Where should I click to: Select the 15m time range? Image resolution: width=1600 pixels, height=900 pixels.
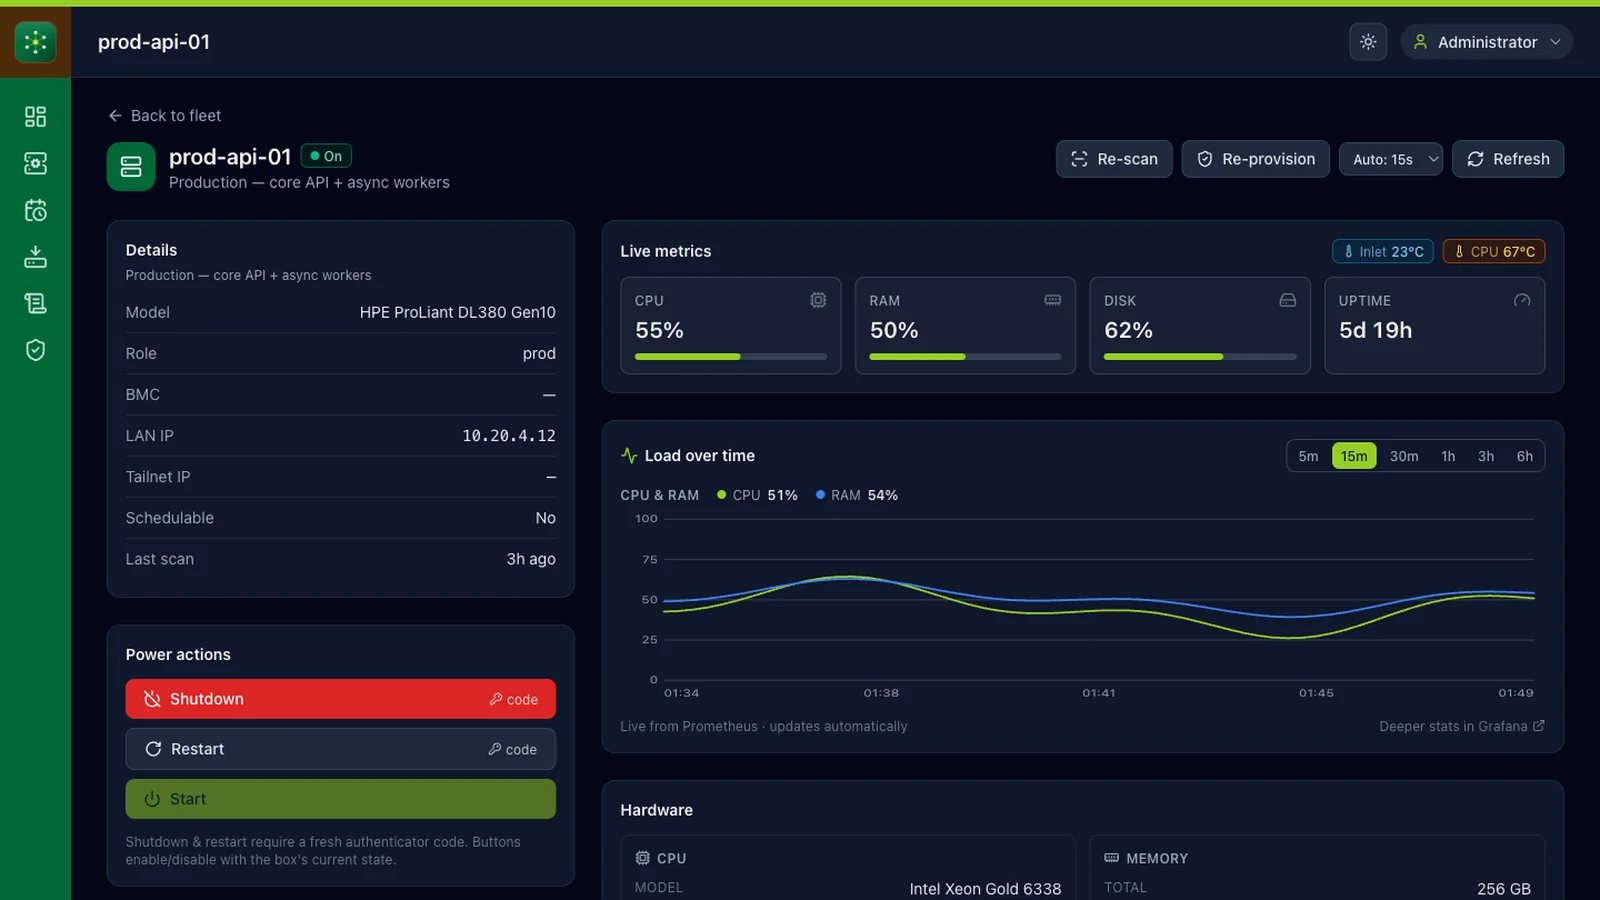pyautogui.click(x=1354, y=456)
